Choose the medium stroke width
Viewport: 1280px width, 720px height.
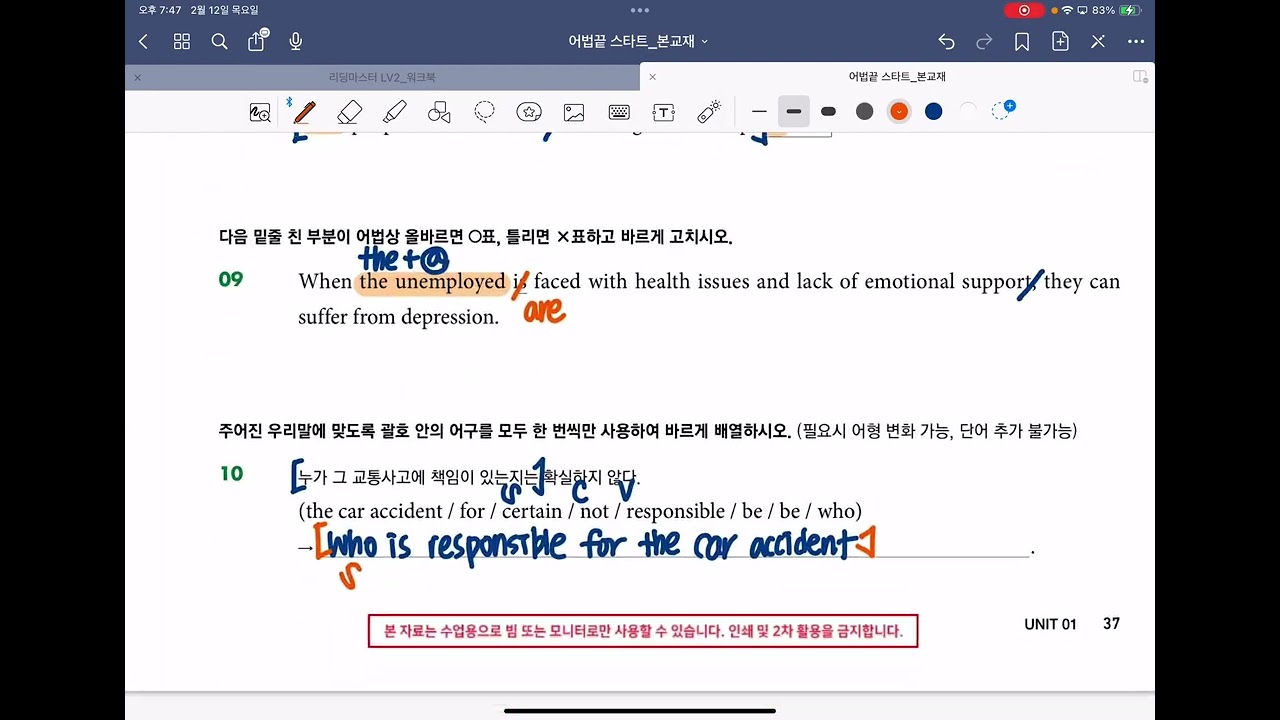click(794, 111)
